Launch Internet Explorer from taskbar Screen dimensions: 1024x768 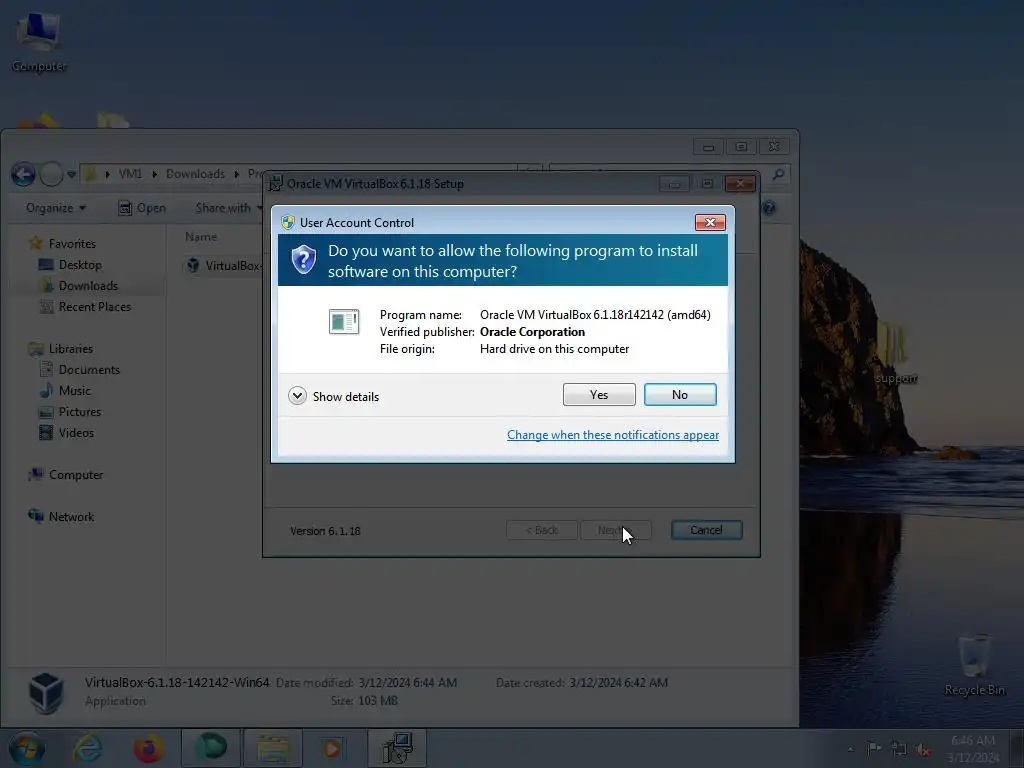coord(87,748)
